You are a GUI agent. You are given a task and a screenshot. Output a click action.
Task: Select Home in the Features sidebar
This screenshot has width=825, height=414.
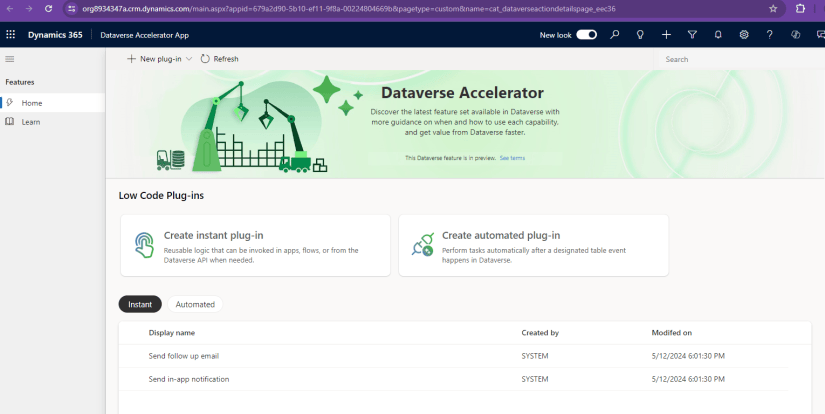(53, 103)
